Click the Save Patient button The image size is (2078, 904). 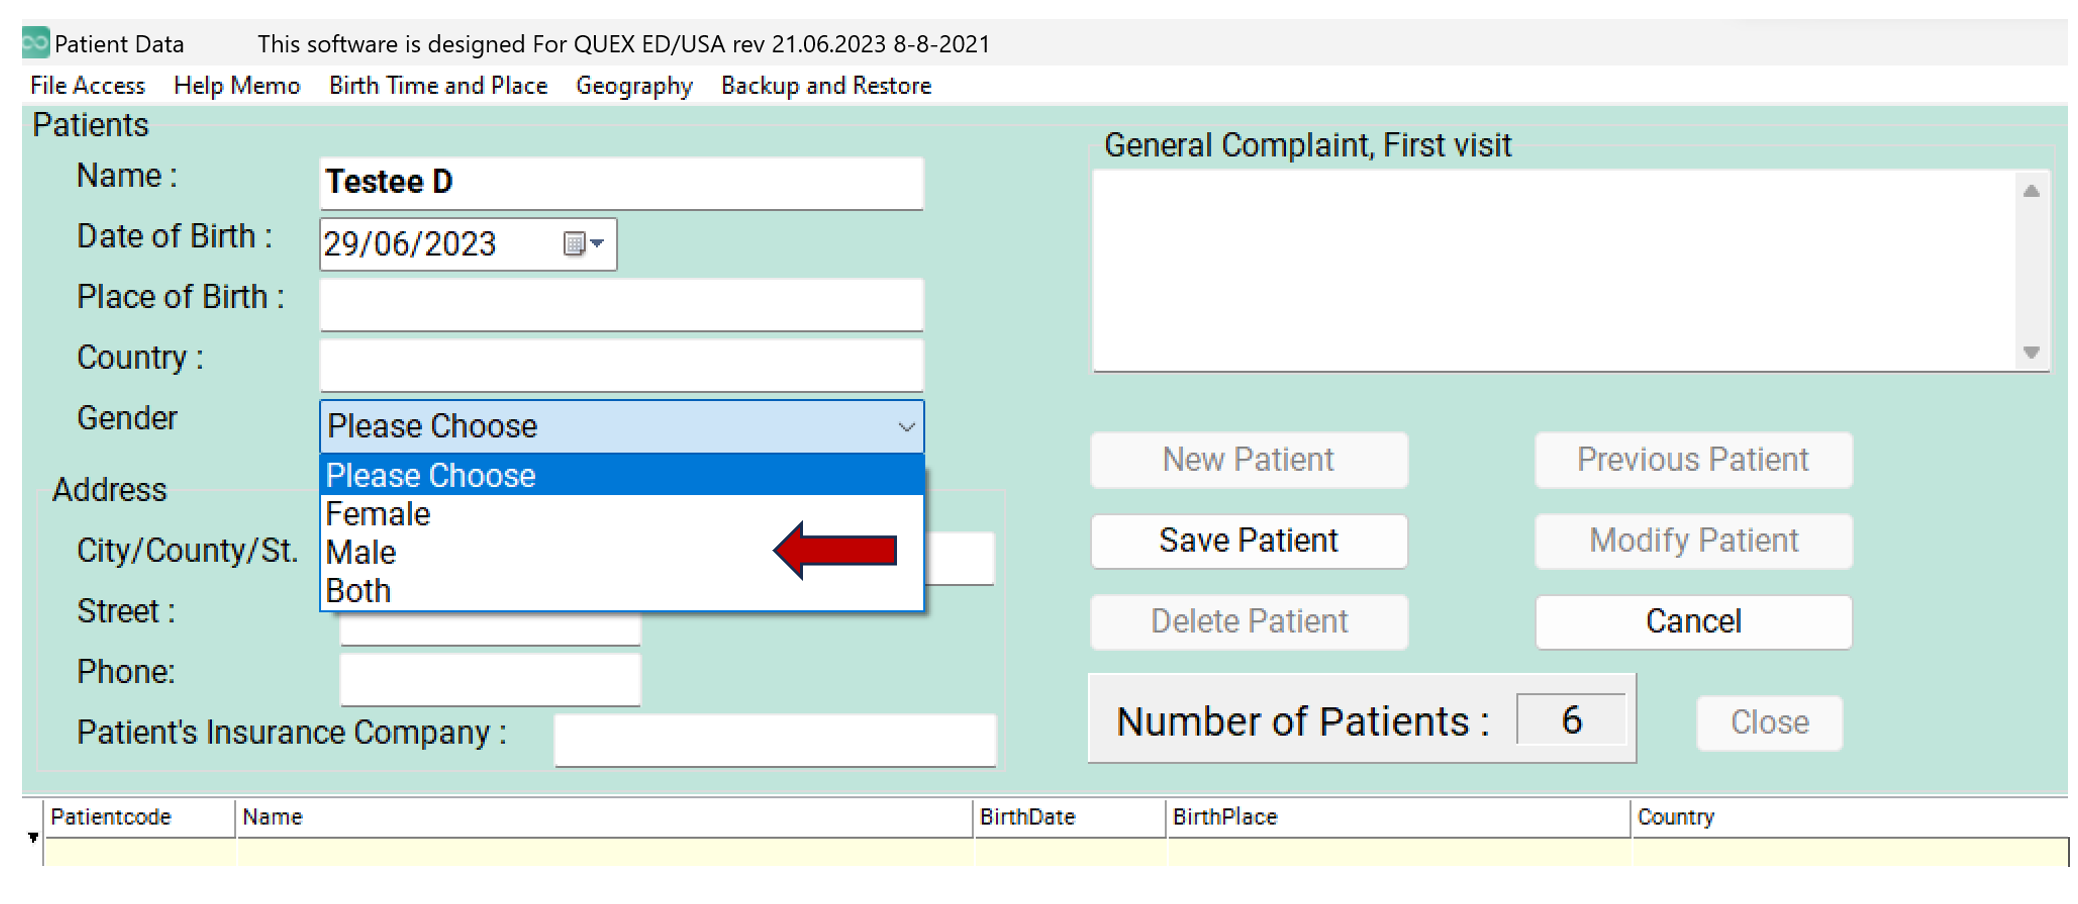[1249, 541]
